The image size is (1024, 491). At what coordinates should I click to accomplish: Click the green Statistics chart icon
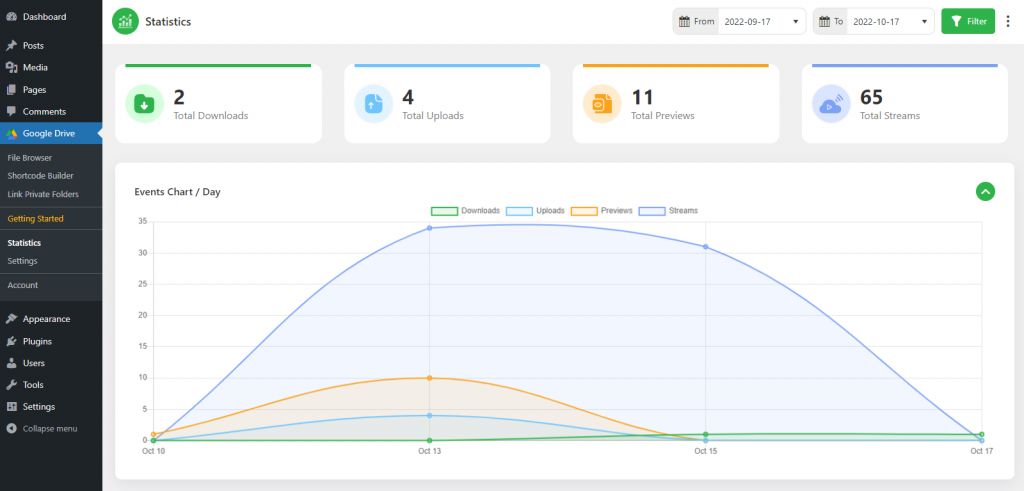pyautogui.click(x=125, y=22)
